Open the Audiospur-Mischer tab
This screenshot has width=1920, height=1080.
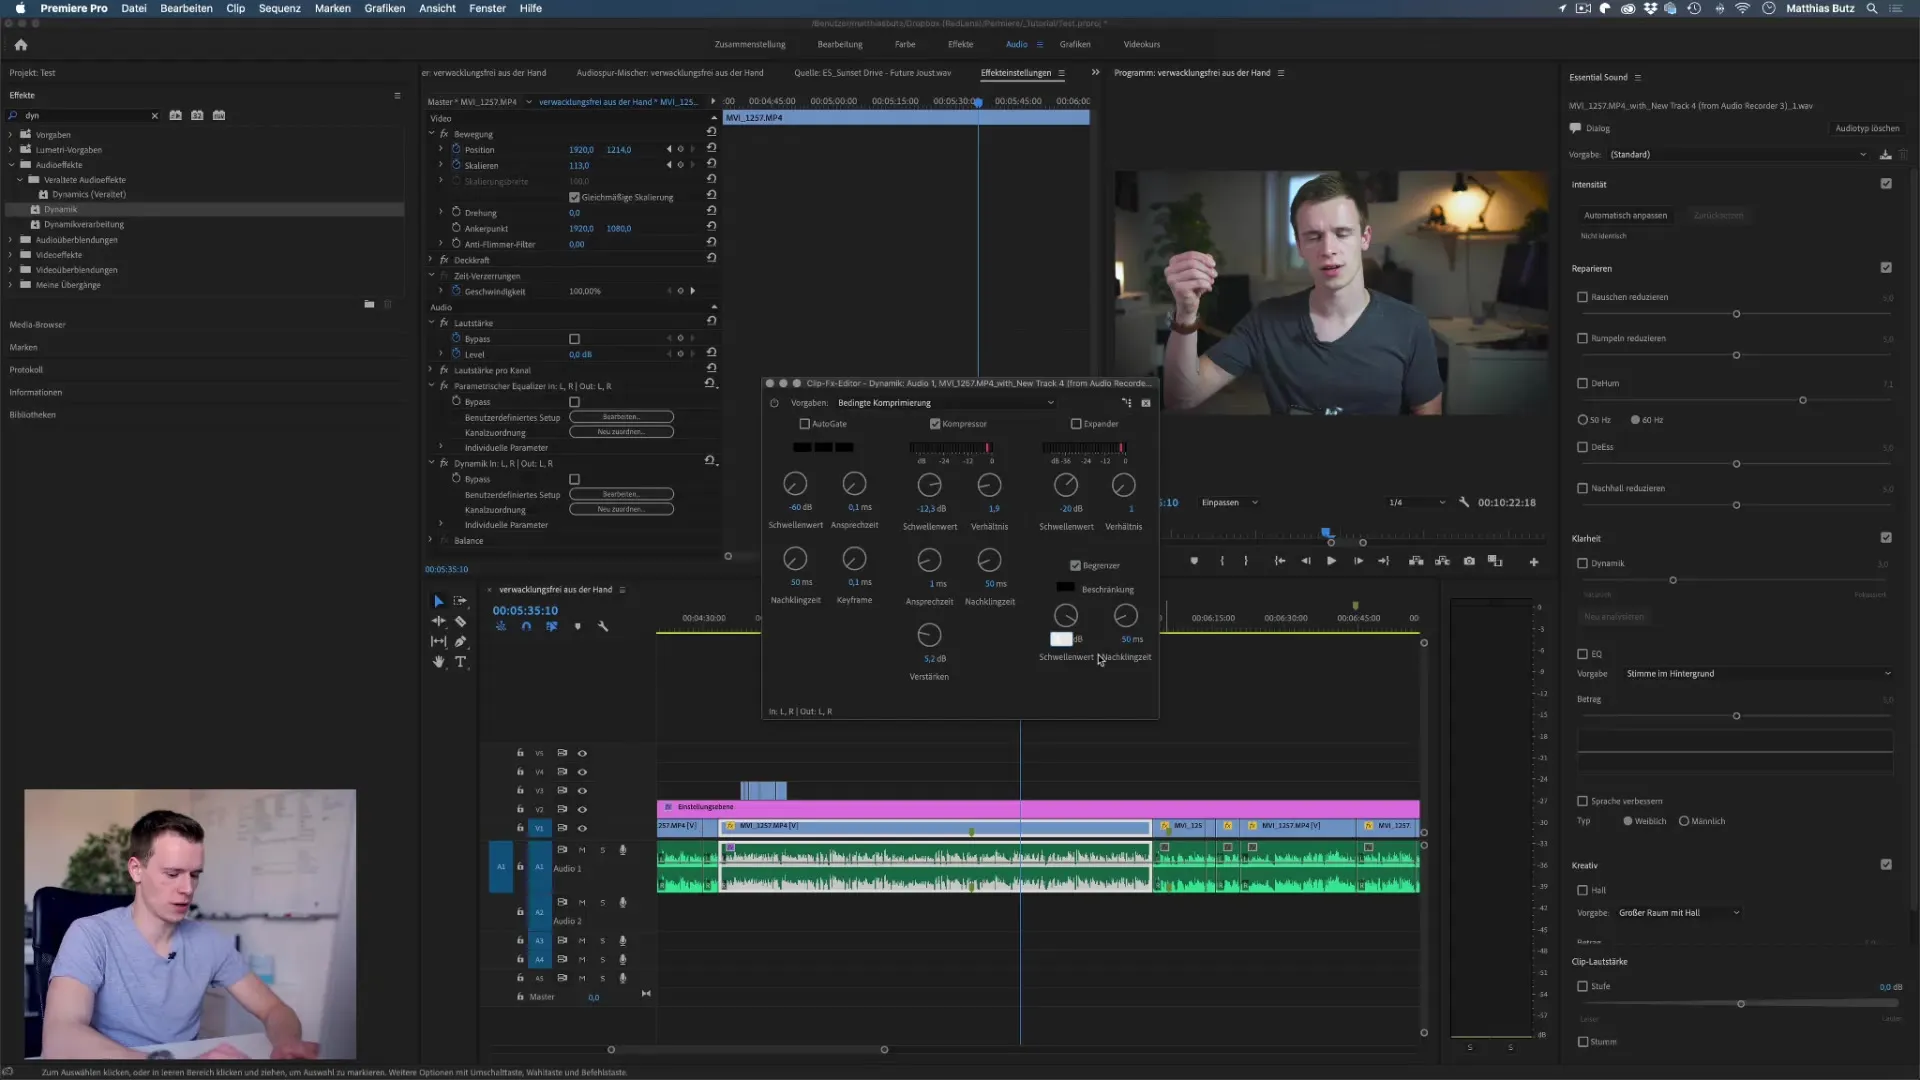click(670, 73)
